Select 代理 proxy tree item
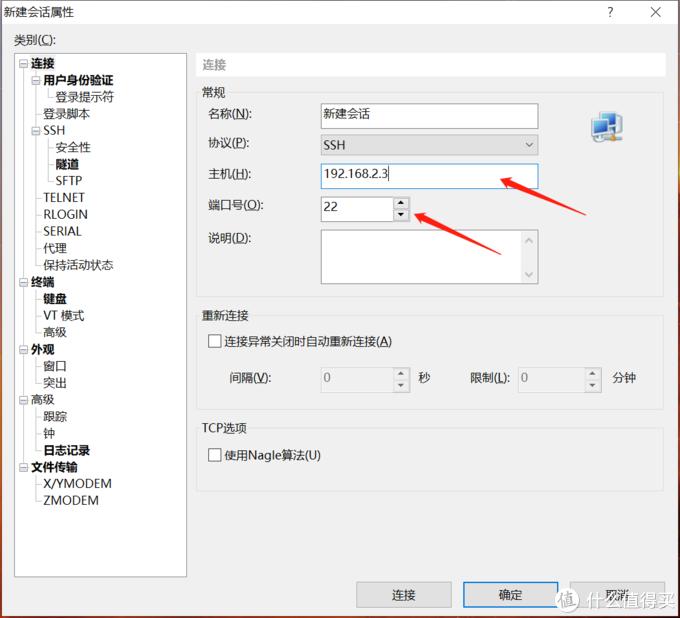This screenshot has width=680, height=618. coord(55,249)
